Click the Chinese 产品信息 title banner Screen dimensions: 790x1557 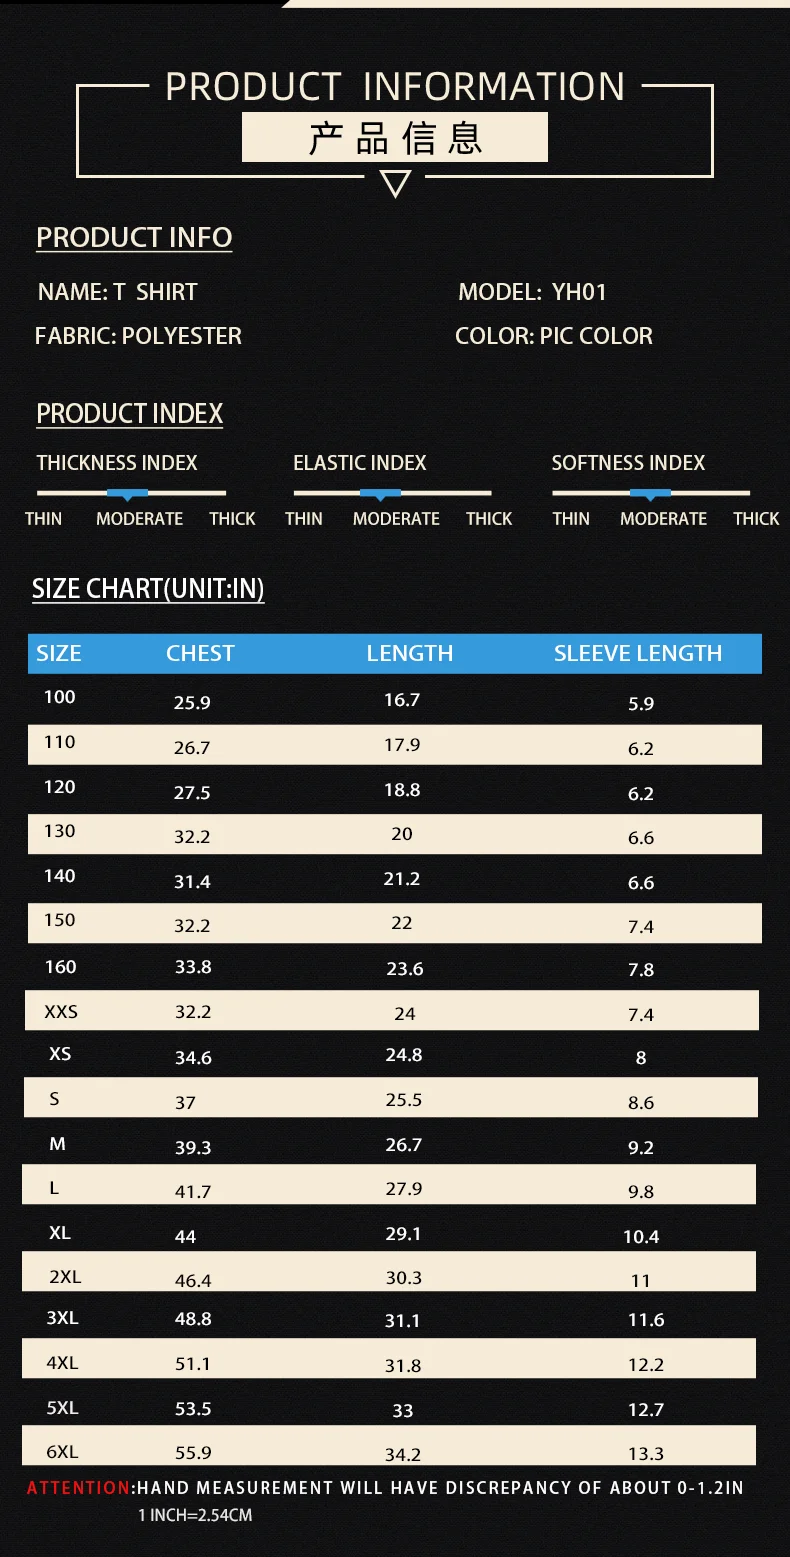pos(395,137)
